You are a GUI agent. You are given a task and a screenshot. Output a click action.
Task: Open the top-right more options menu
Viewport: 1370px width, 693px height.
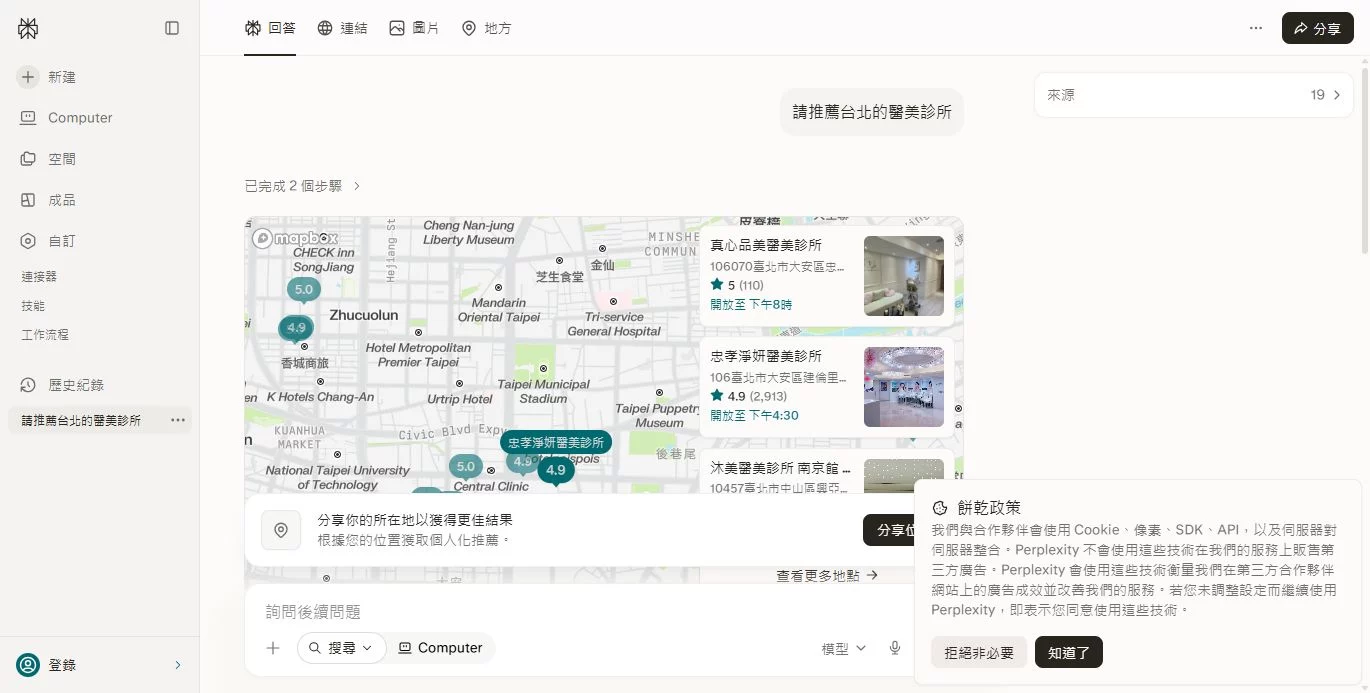point(1256,28)
